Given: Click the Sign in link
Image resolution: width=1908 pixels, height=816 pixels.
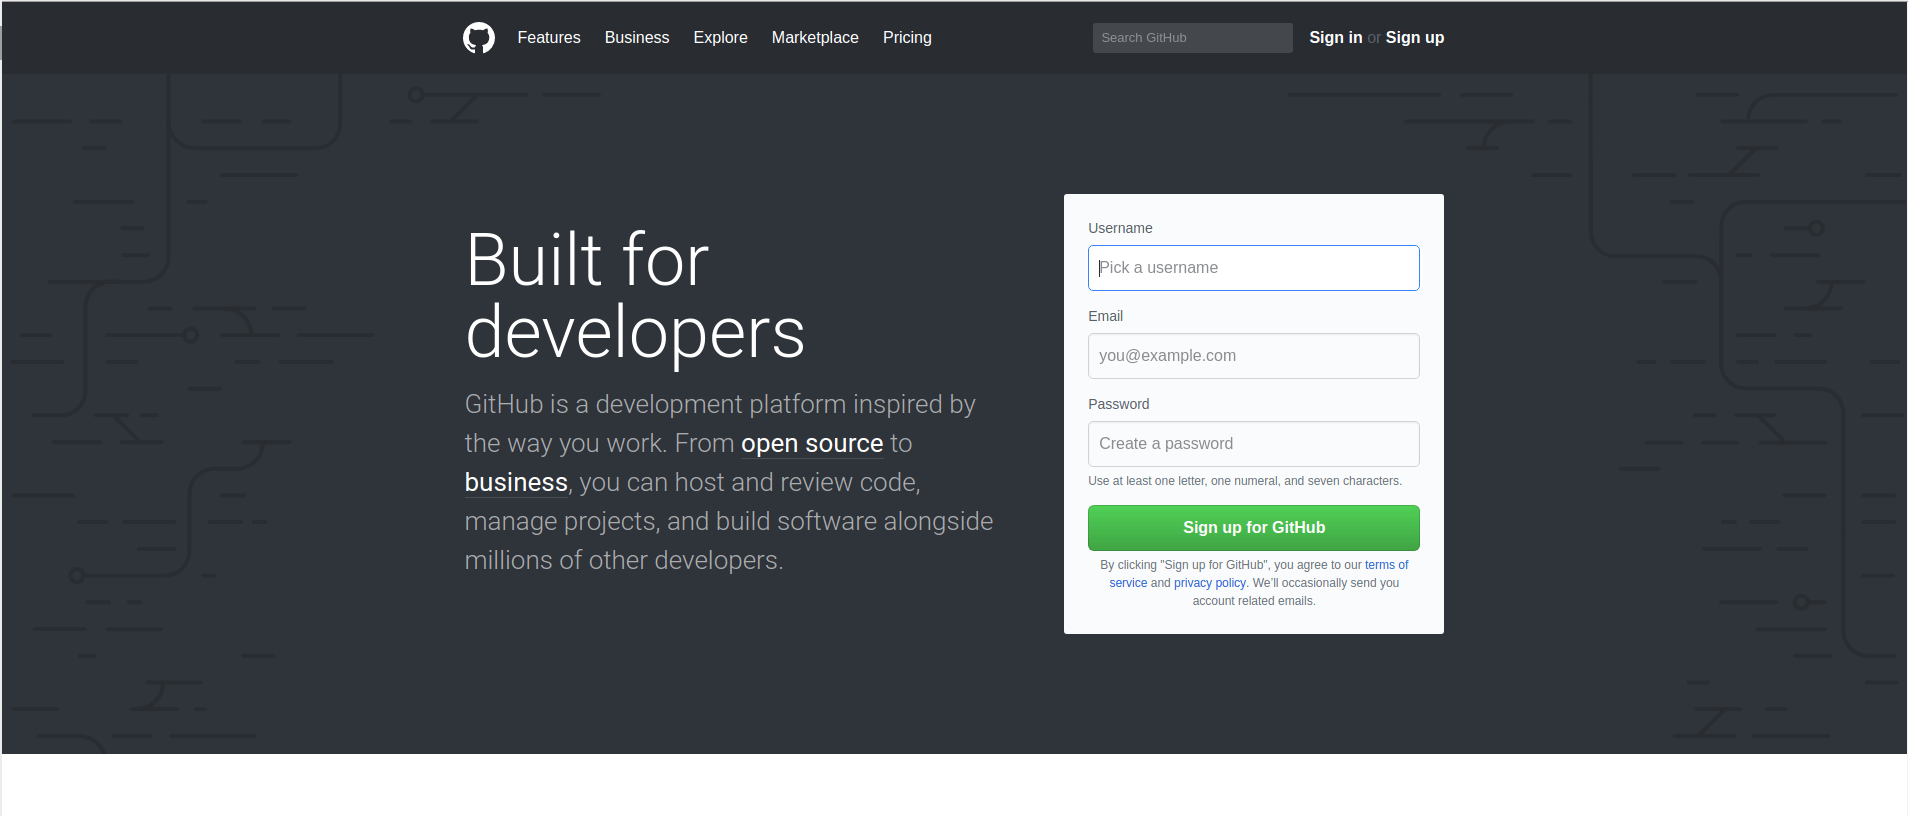Looking at the screenshot, I should (x=1335, y=38).
